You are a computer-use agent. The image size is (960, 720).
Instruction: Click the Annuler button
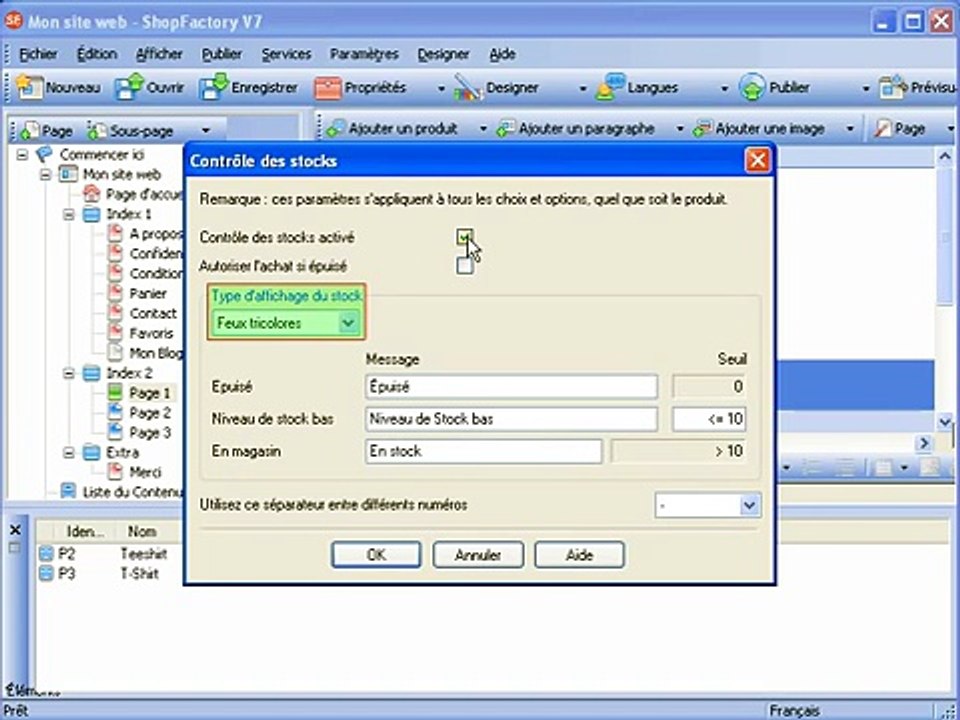tap(478, 555)
